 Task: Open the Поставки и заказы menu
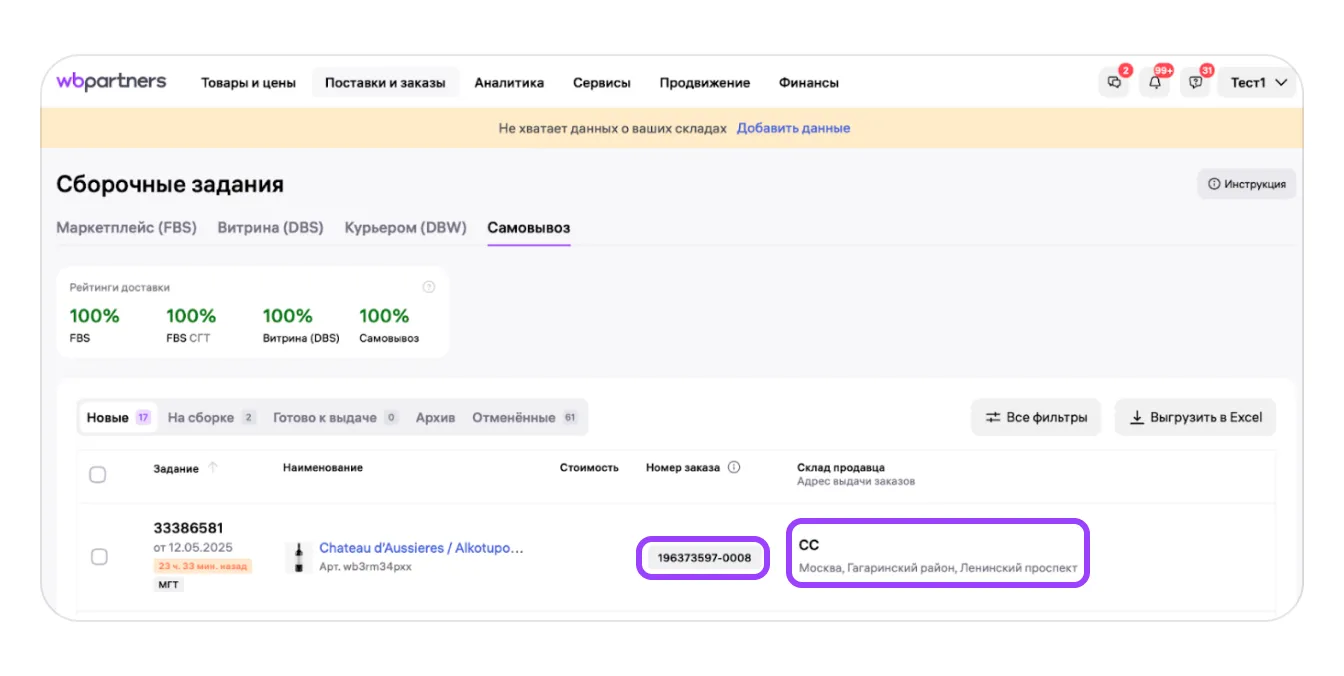[385, 83]
